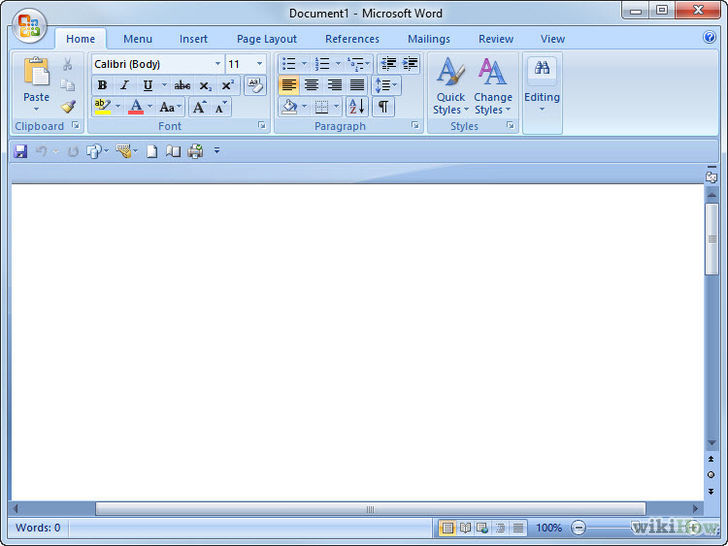Toggle Subscript formatting
Image resolution: width=728 pixels, height=546 pixels.
[x=205, y=85]
